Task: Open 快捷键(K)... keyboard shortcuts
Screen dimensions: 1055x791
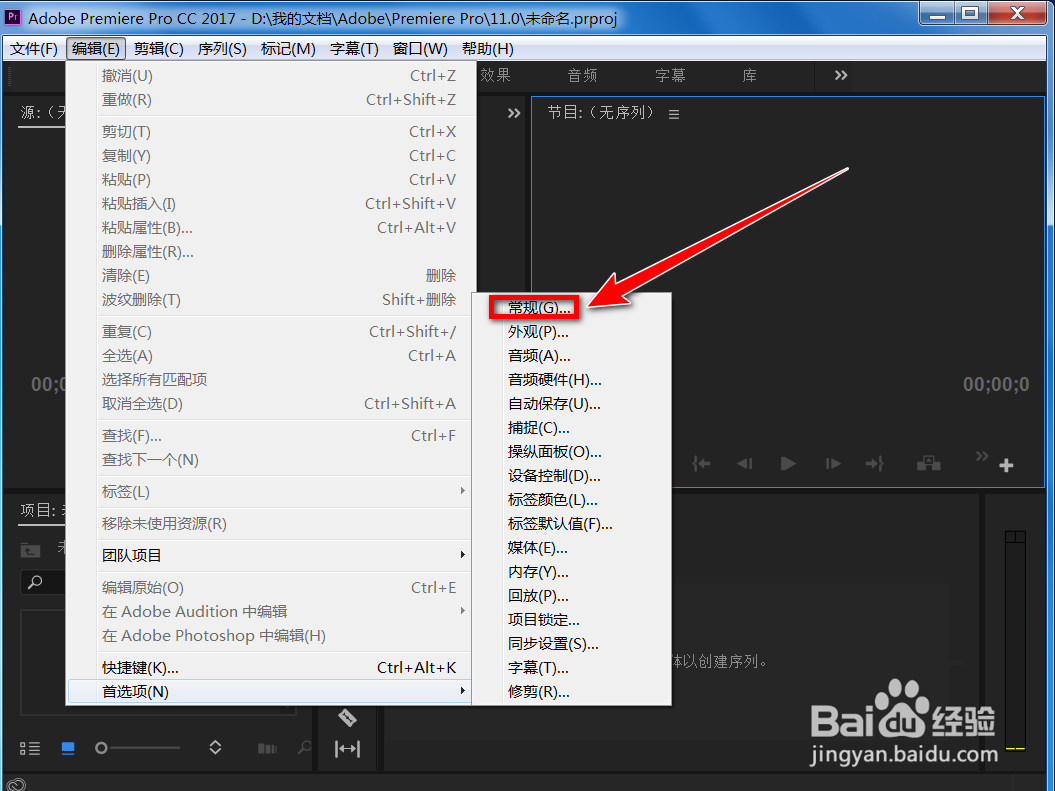Action: point(270,668)
